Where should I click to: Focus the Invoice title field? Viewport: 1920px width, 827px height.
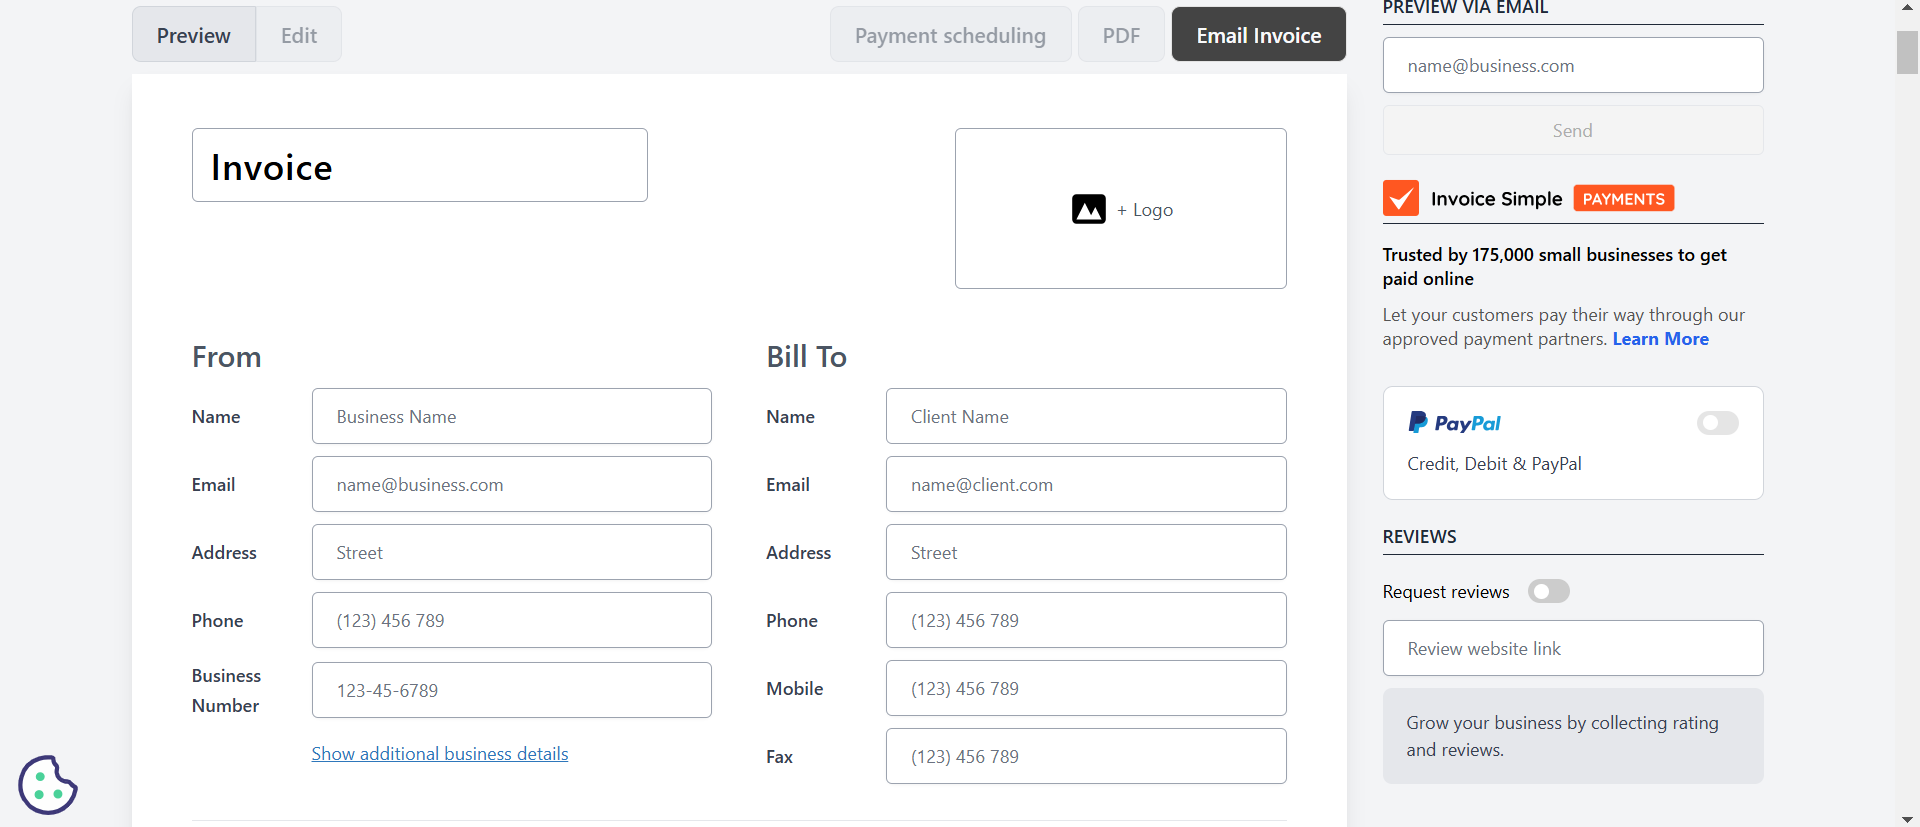point(420,165)
